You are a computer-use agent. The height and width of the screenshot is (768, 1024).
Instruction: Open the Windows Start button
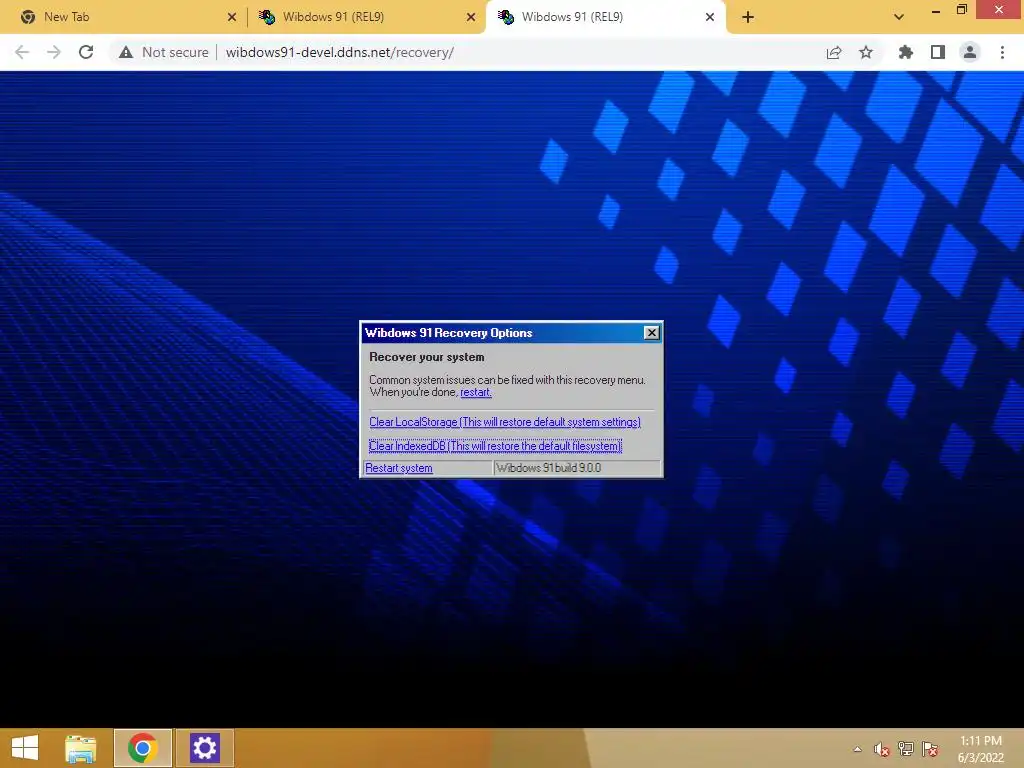pyautogui.click(x=25, y=748)
